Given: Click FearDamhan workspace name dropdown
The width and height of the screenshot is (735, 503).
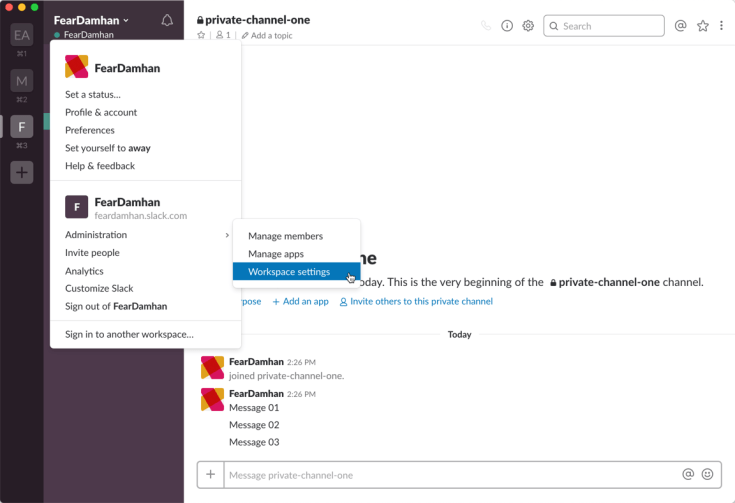Looking at the screenshot, I should (91, 20).
